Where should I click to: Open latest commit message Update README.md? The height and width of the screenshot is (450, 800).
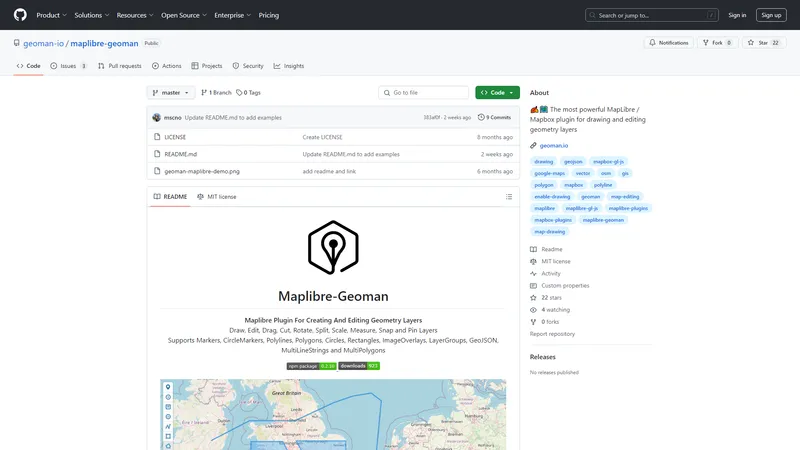233,118
